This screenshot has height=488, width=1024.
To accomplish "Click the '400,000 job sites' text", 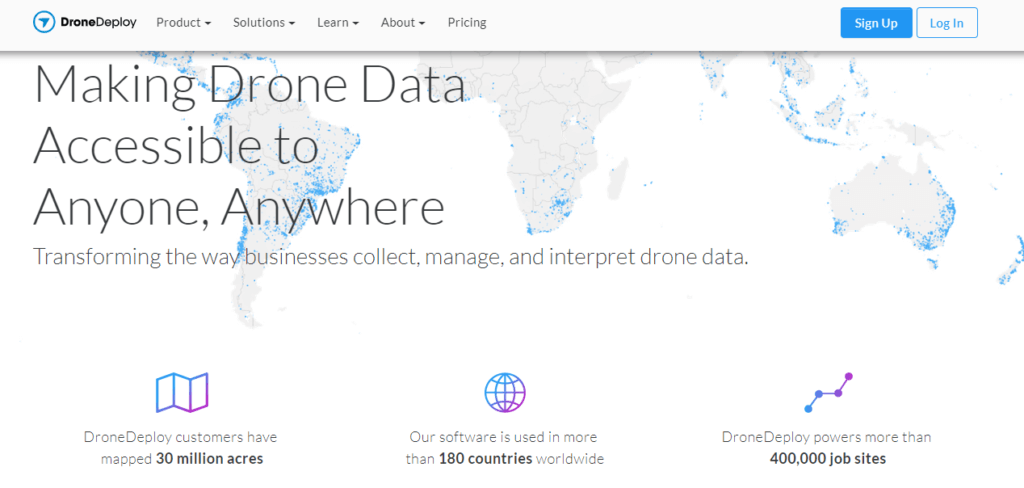I will point(828,459).
